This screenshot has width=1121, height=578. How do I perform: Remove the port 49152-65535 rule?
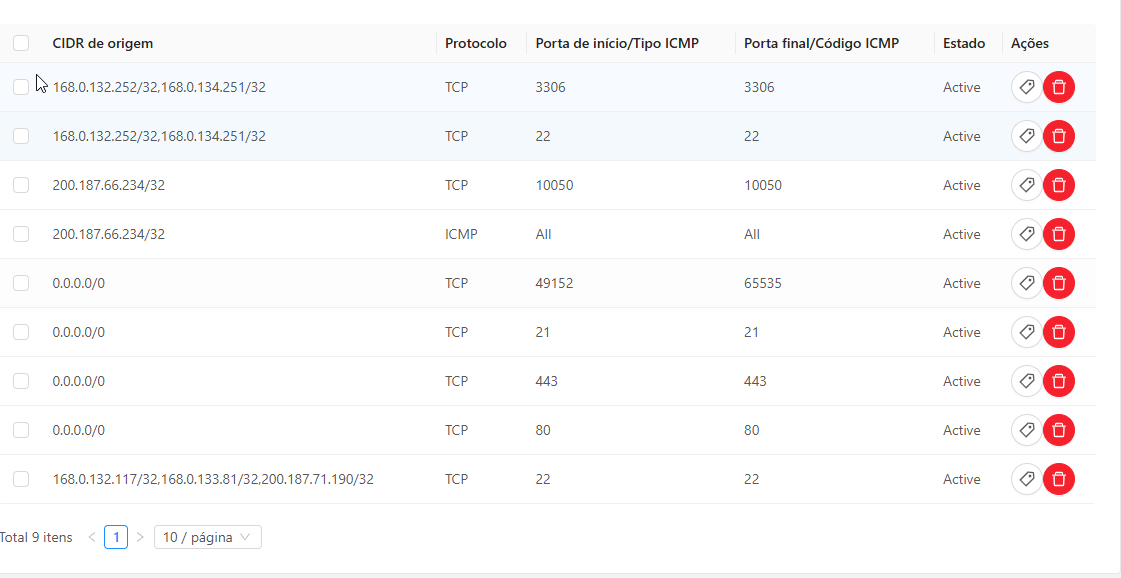[1059, 283]
